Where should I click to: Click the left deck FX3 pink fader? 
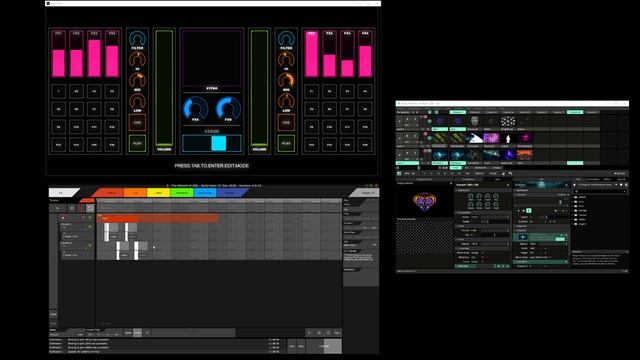94,54
